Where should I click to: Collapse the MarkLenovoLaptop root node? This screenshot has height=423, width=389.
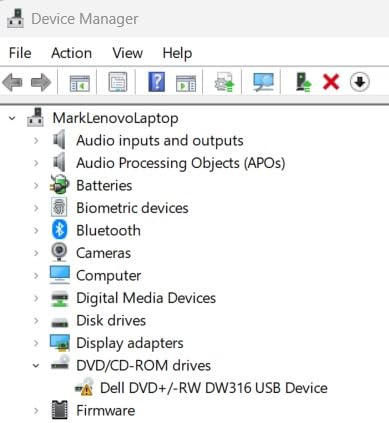pyautogui.click(x=12, y=118)
